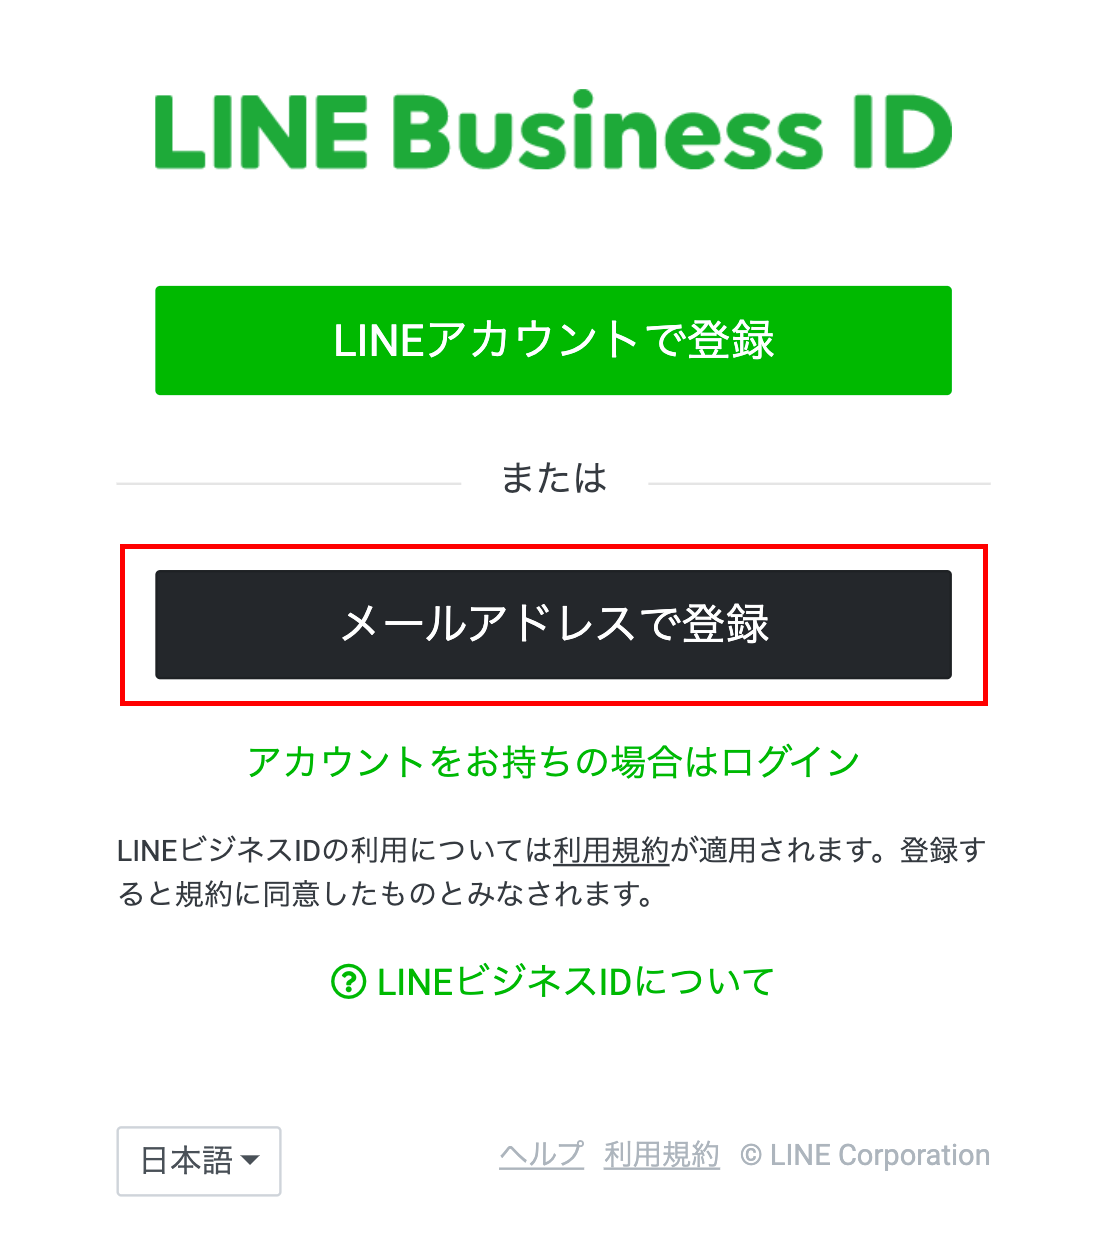
Task: Open the footer 利用規約 link
Action: pyautogui.click(x=661, y=1155)
